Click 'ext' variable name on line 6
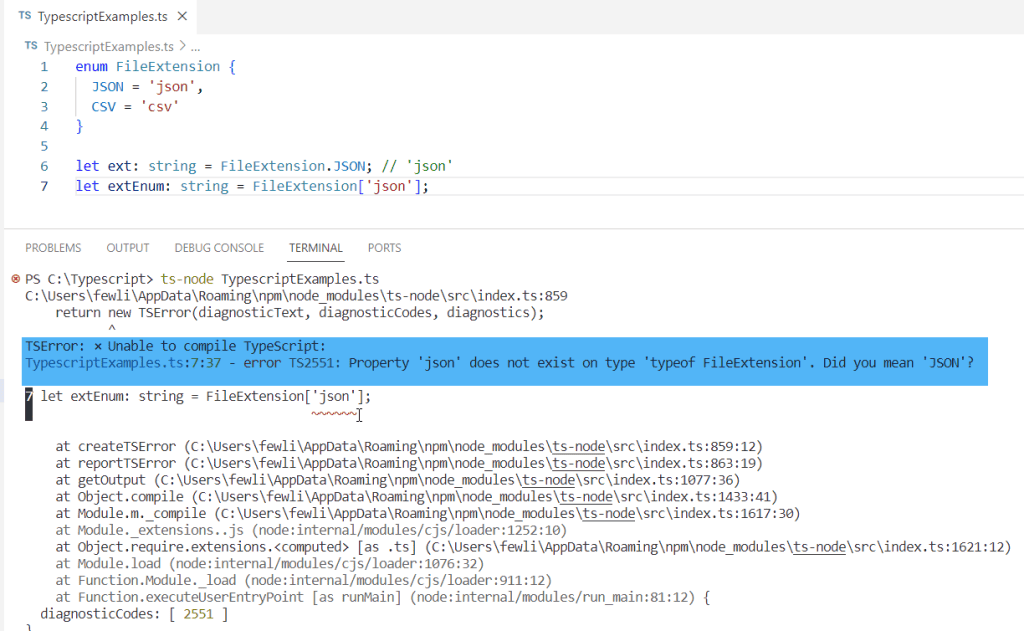This screenshot has width=1024, height=631. pyautogui.click(x=119, y=166)
